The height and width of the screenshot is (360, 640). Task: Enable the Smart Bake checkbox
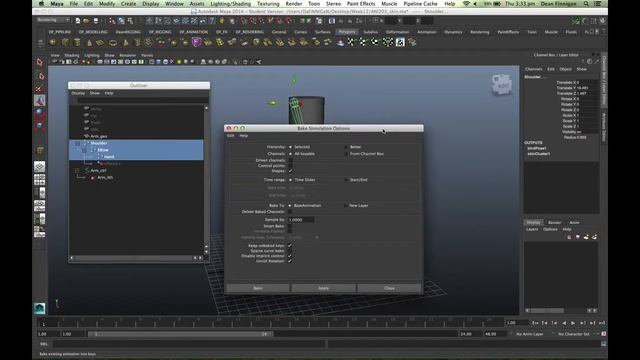(290, 226)
